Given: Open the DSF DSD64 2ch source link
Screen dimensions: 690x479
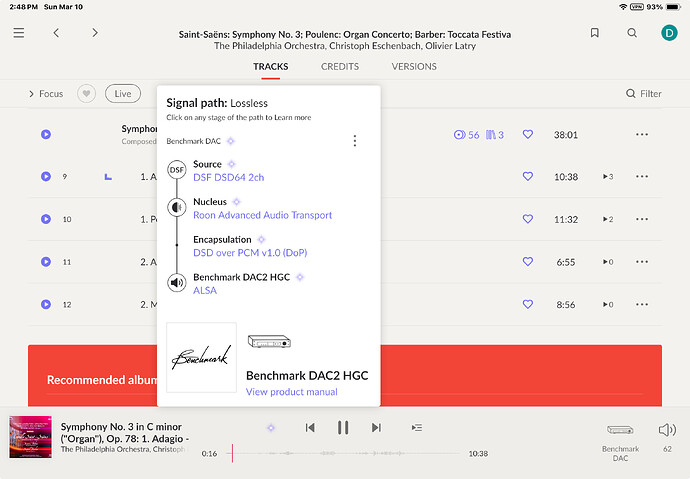Looking at the screenshot, I should [228, 177].
